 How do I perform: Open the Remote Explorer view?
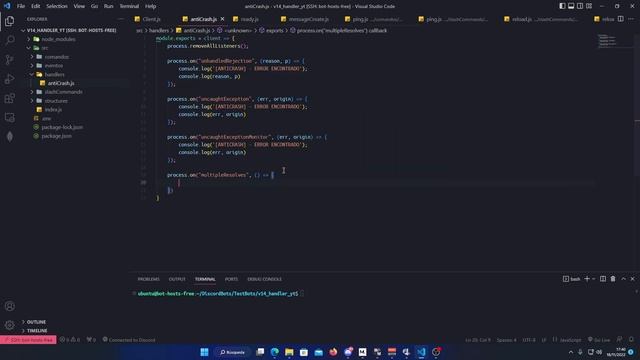9,117
